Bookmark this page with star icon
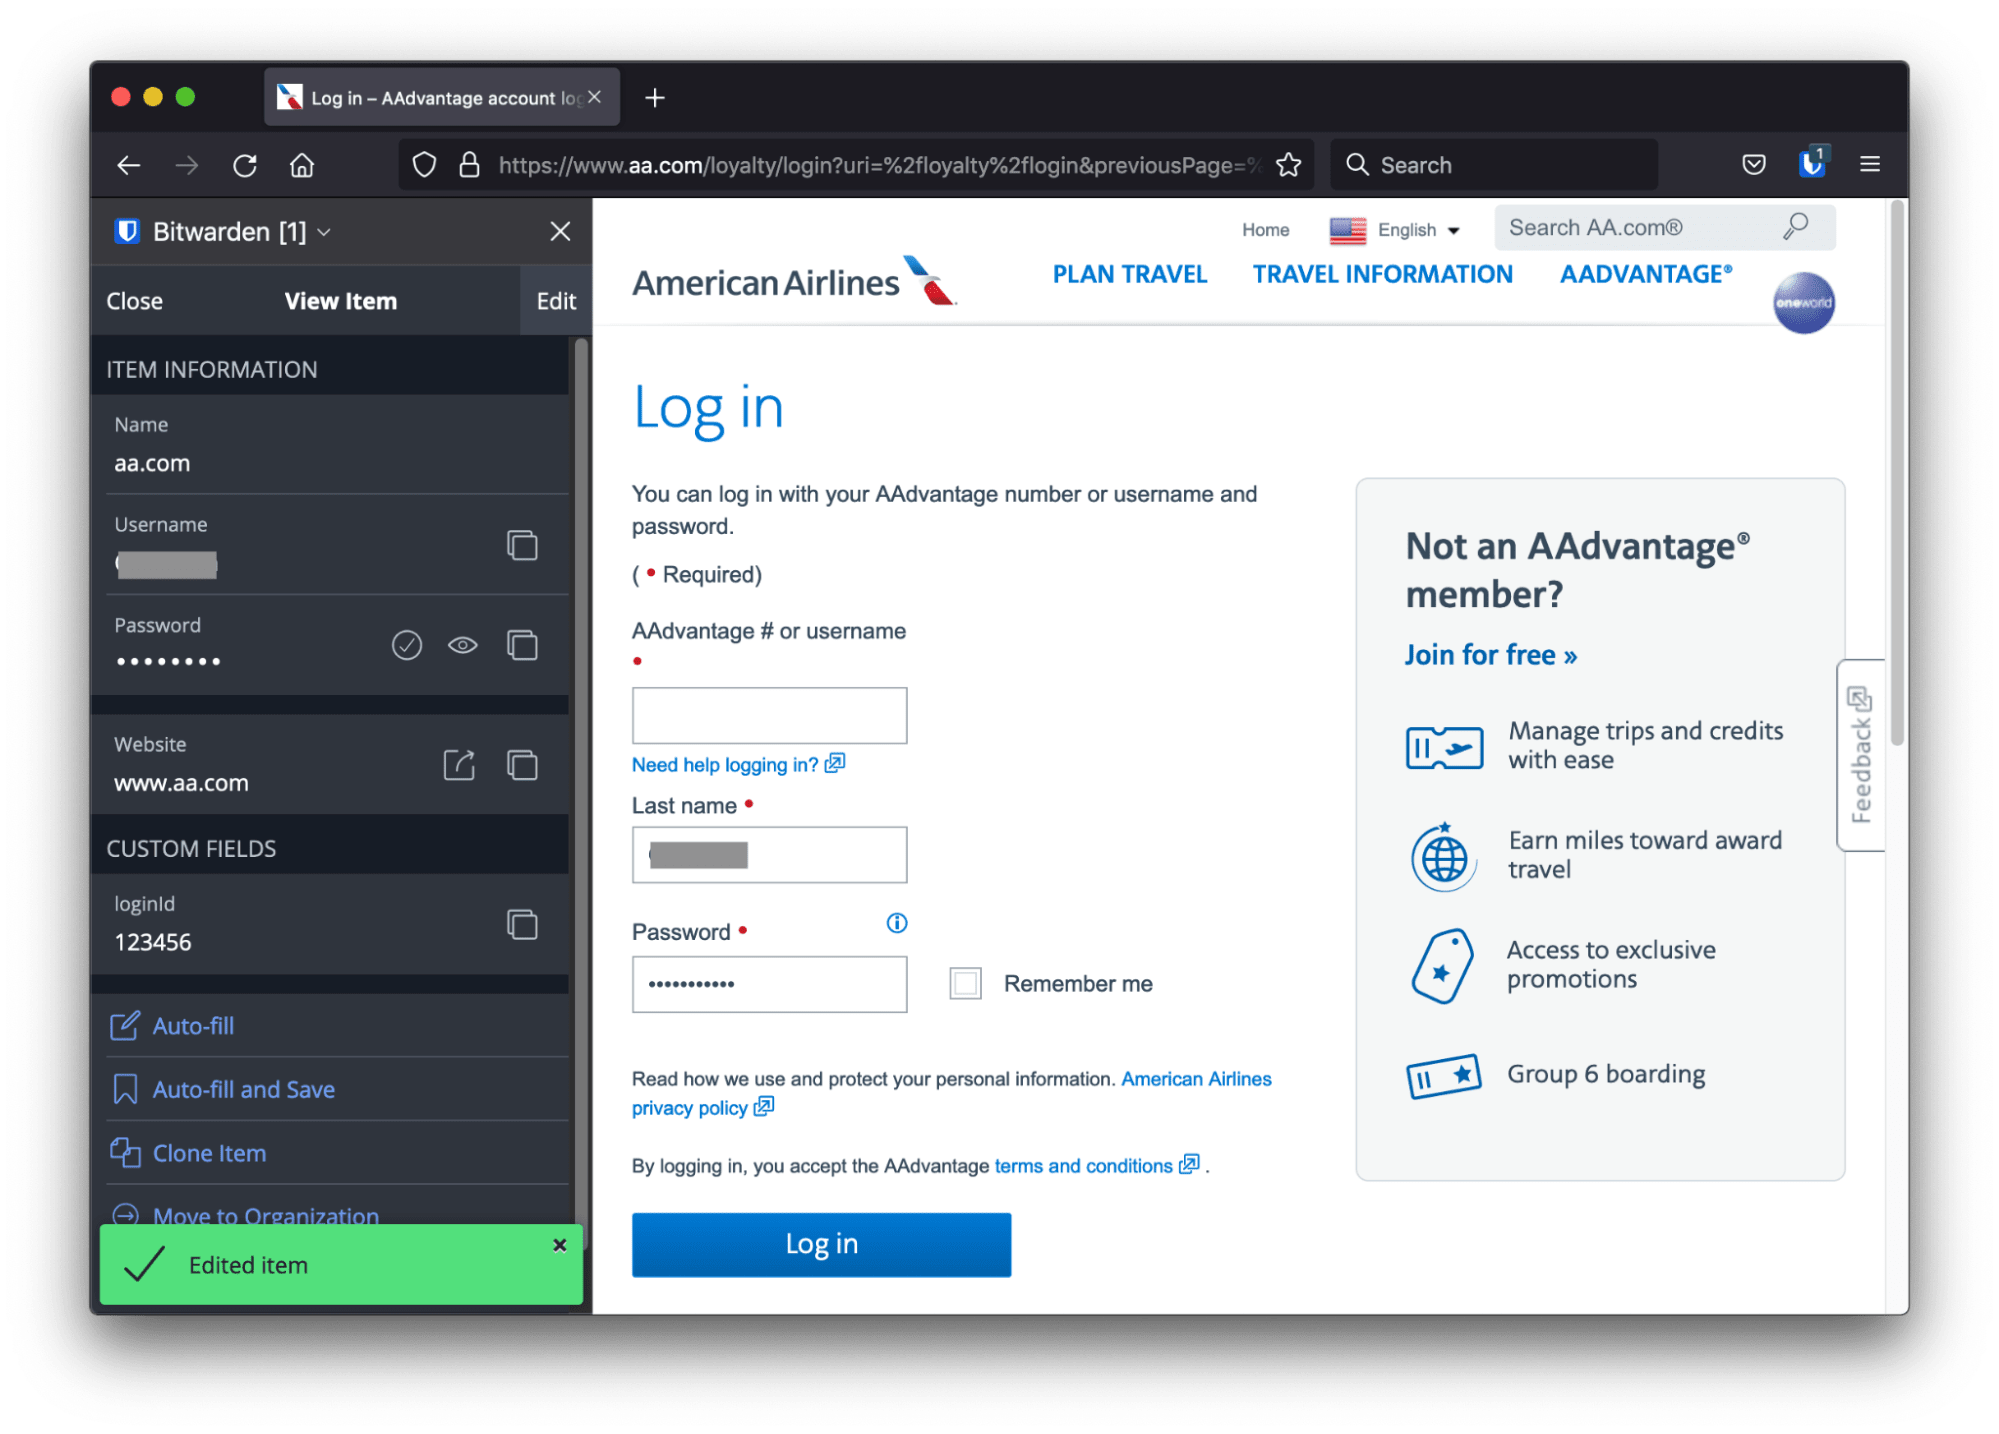Screen dimensions: 1999x1434 pyautogui.click(x=1288, y=165)
